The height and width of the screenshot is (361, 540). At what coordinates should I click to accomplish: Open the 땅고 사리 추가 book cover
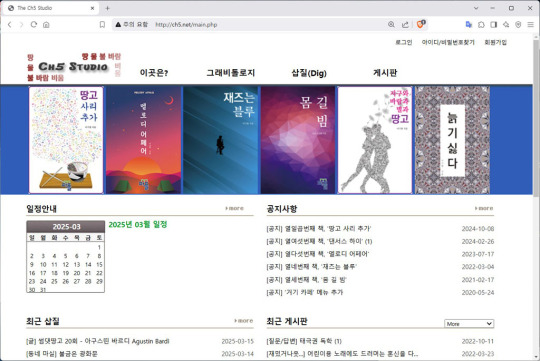[66, 140]
